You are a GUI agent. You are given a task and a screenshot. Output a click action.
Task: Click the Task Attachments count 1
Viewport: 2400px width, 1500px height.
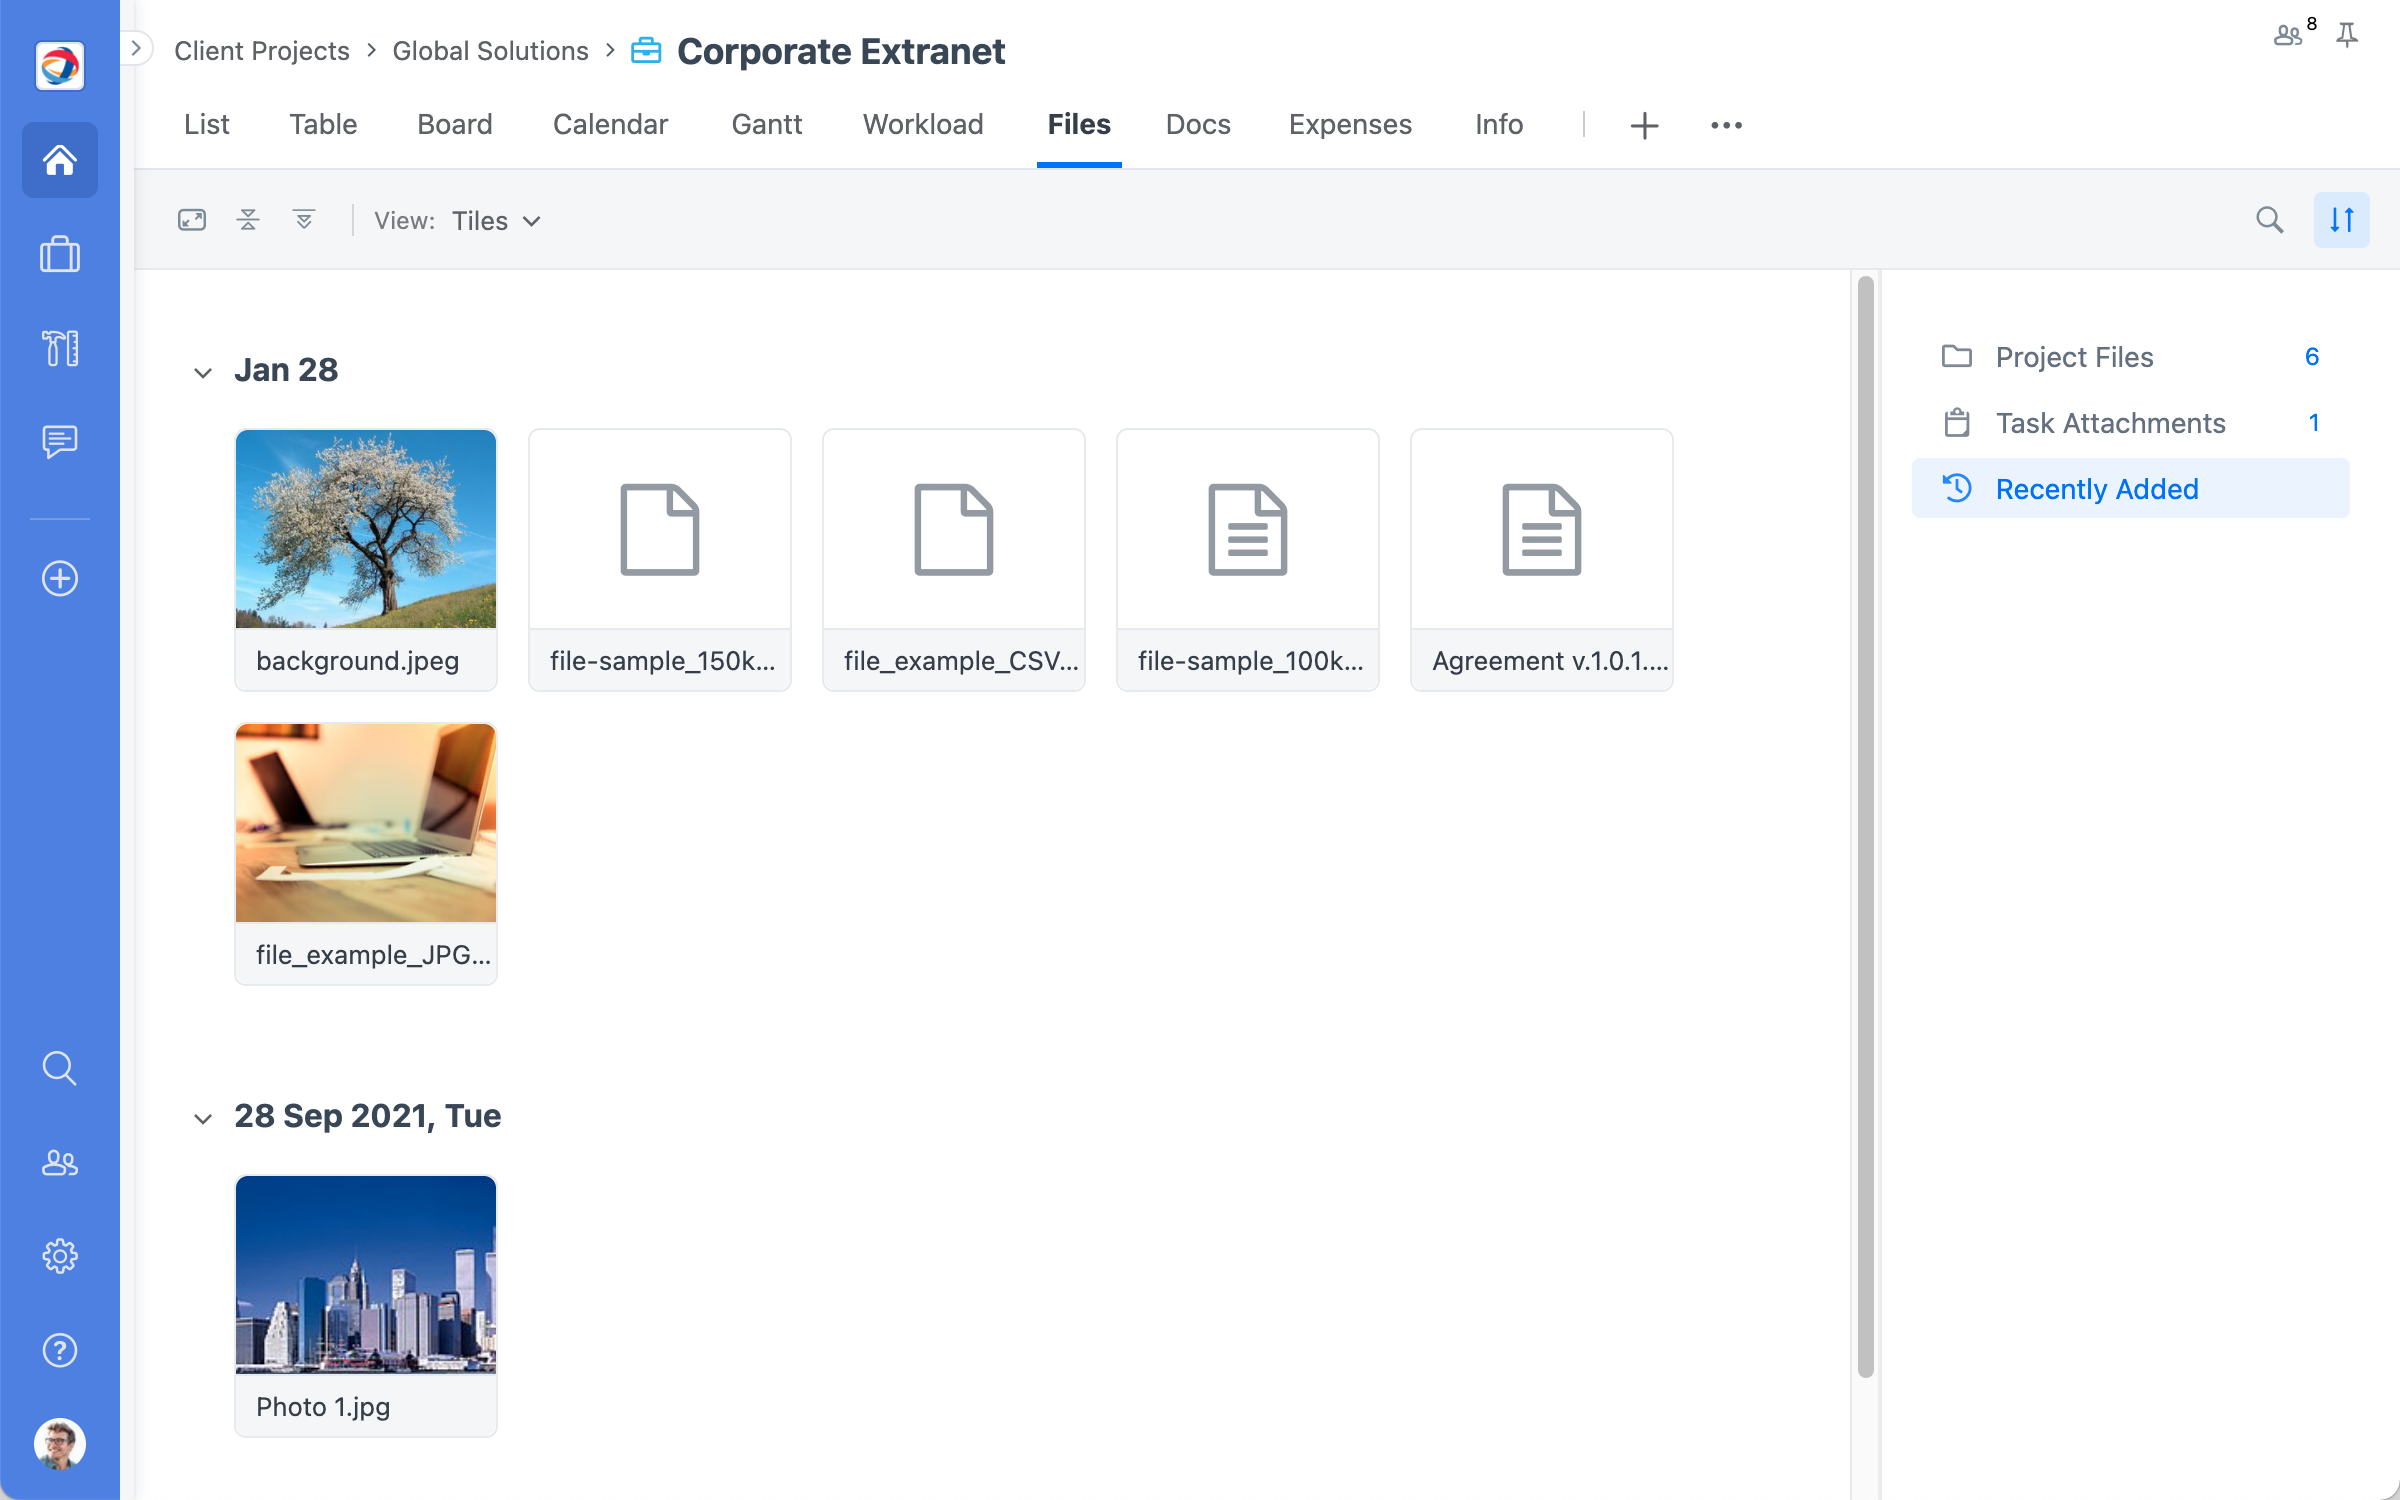tap(2314, 423)
